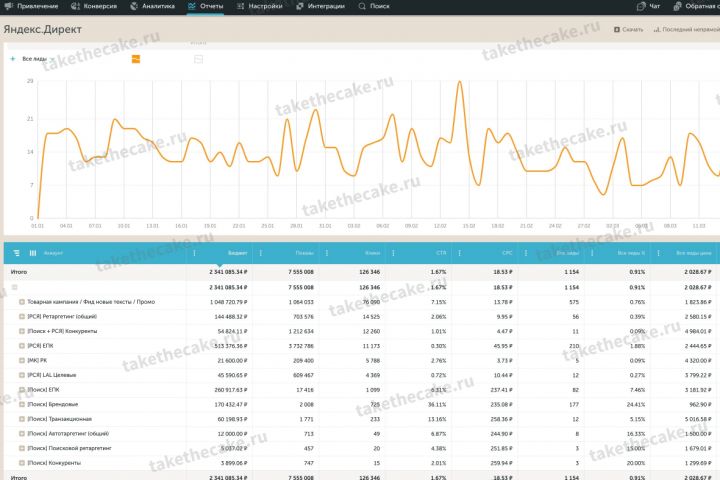Expand the [Поиск] Брендовые campaign row
720x480 pixels.
coord(22,405)
